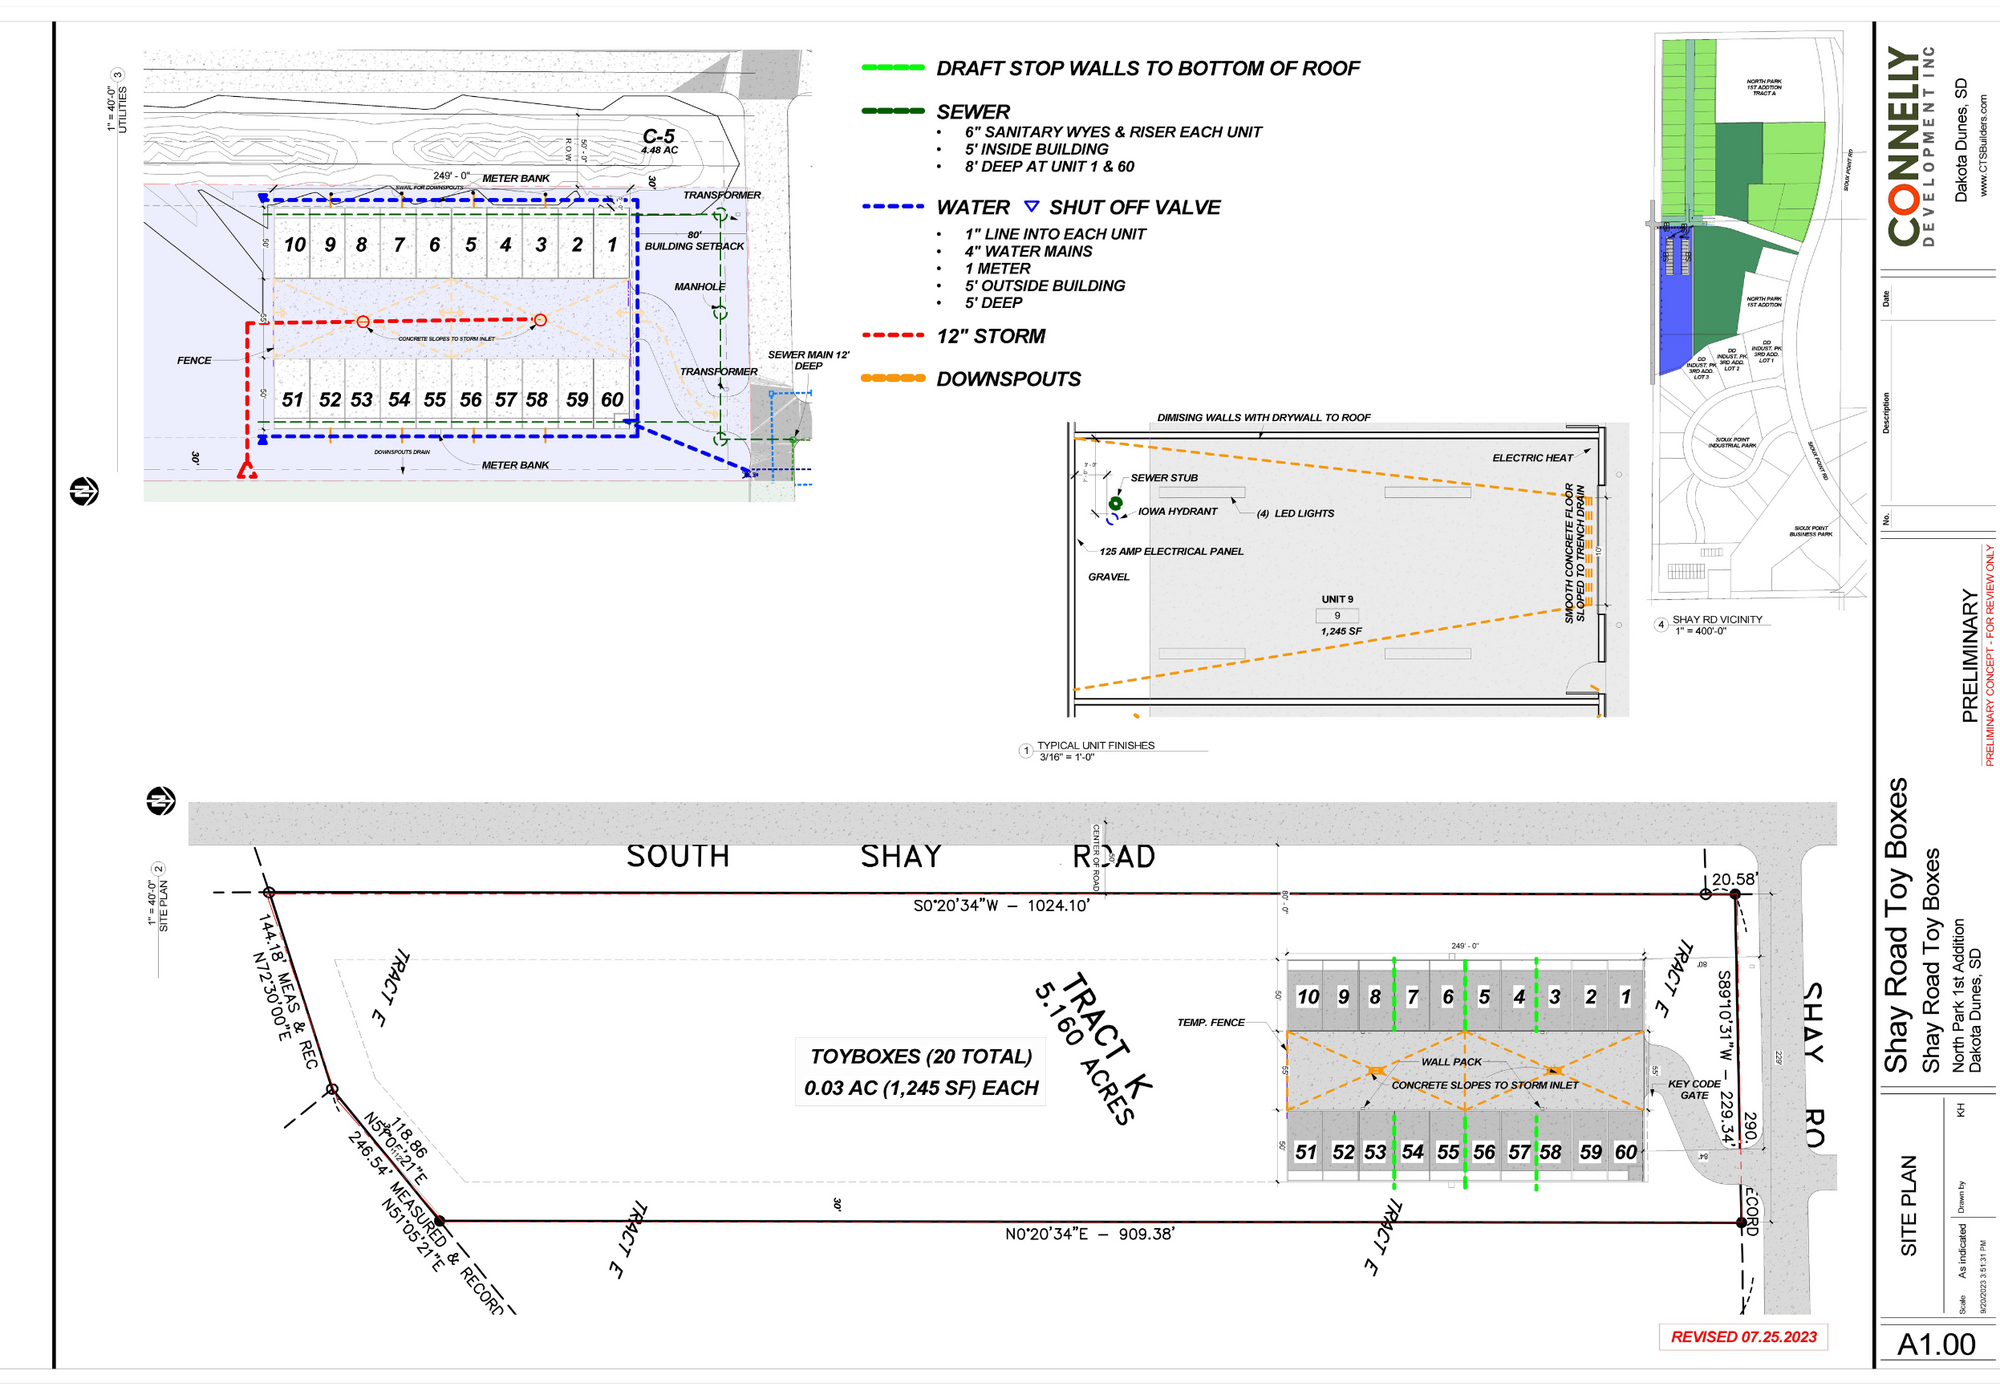The width and height of the screenshot is (2000, 1390).
Task: Click the Toyboxes (20 Total) label box
Action: pos(921,1072)
